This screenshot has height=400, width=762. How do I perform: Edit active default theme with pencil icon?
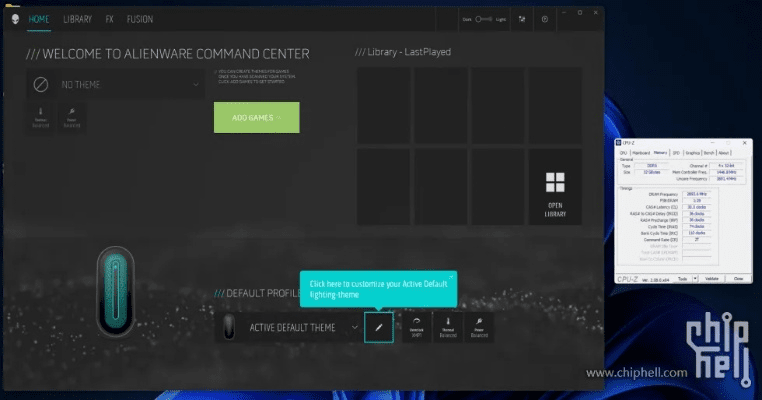pos(379,327)
